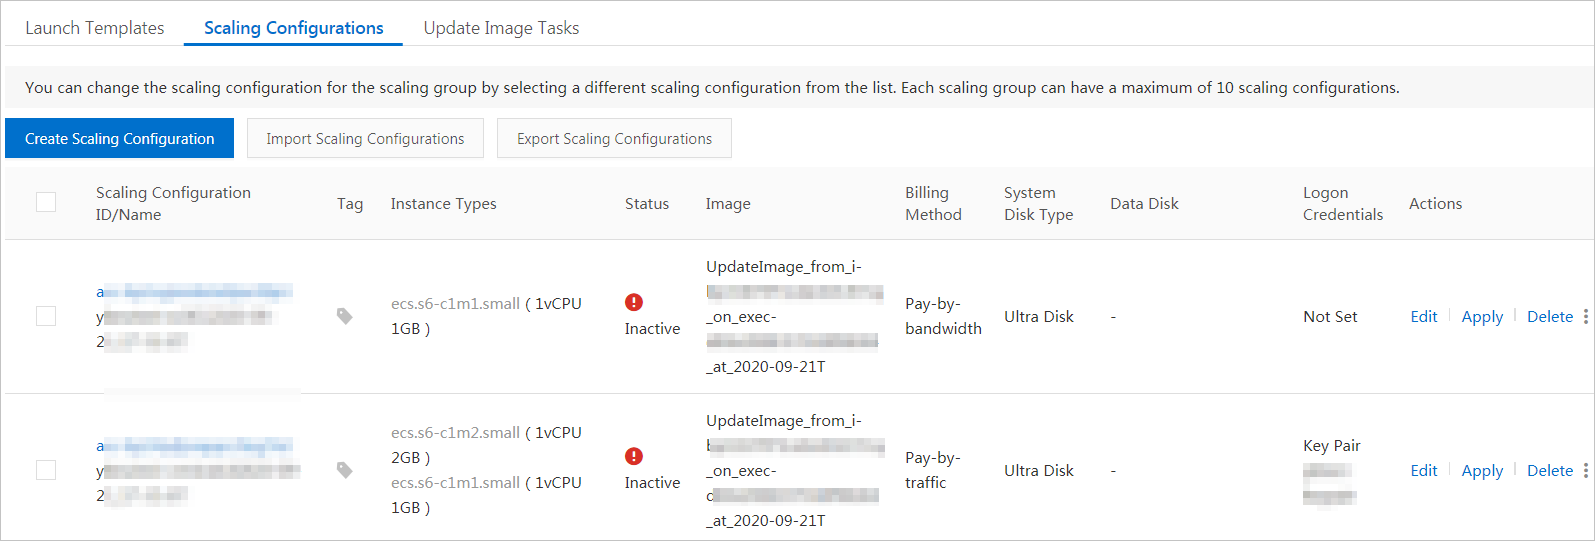Open the more actions menu in the first row
The width and height of the screenshot is (1595, 541).
pos(1586,316)
